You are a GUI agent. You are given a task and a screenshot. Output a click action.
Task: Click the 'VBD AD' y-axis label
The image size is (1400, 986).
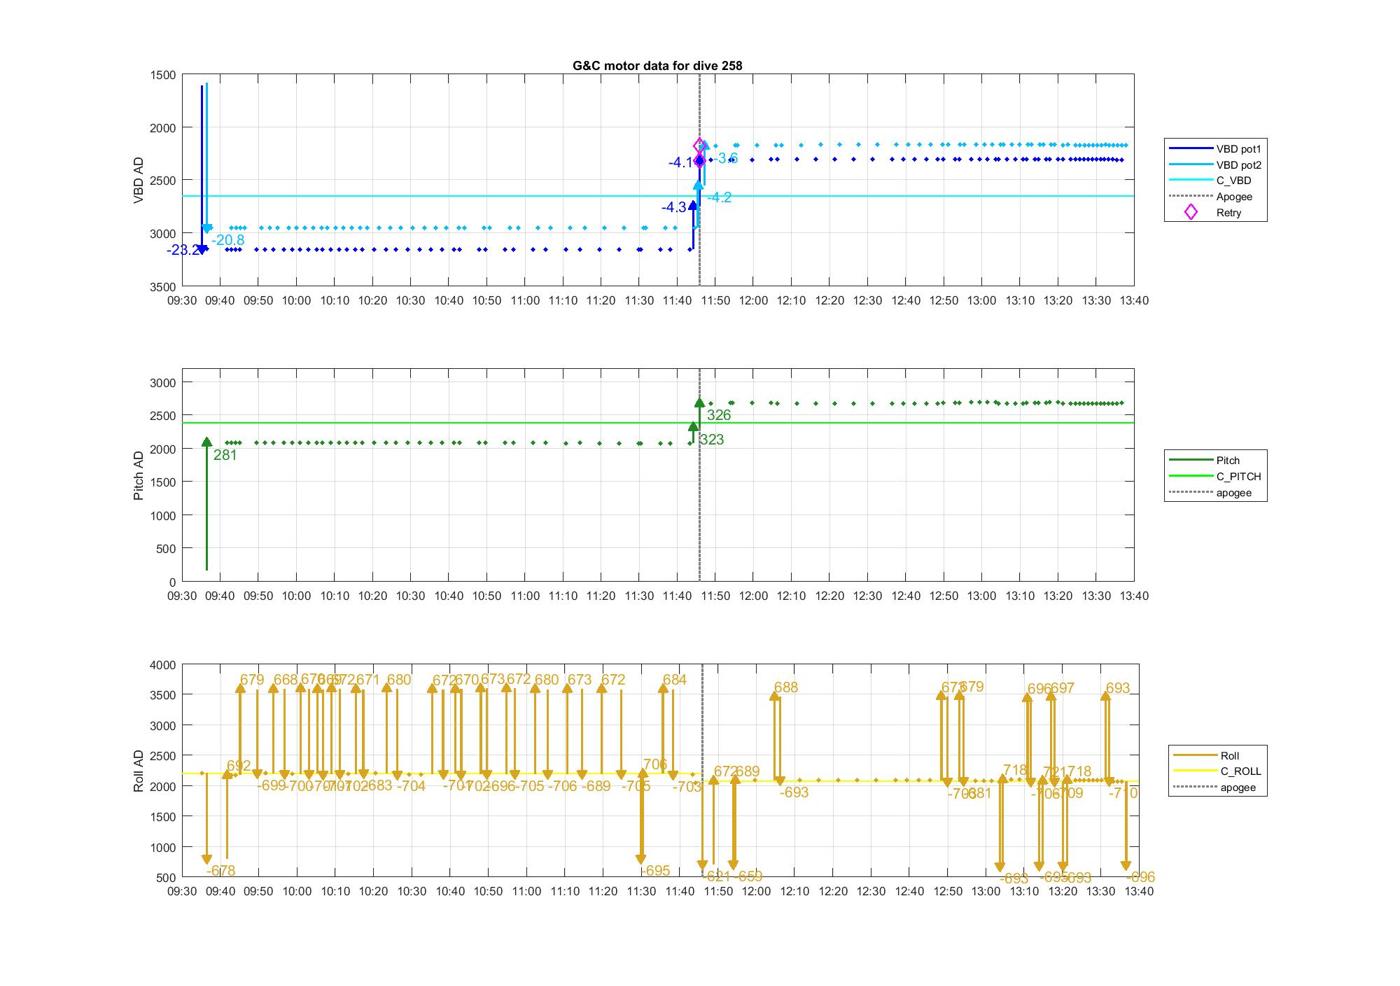coord(138,181)
